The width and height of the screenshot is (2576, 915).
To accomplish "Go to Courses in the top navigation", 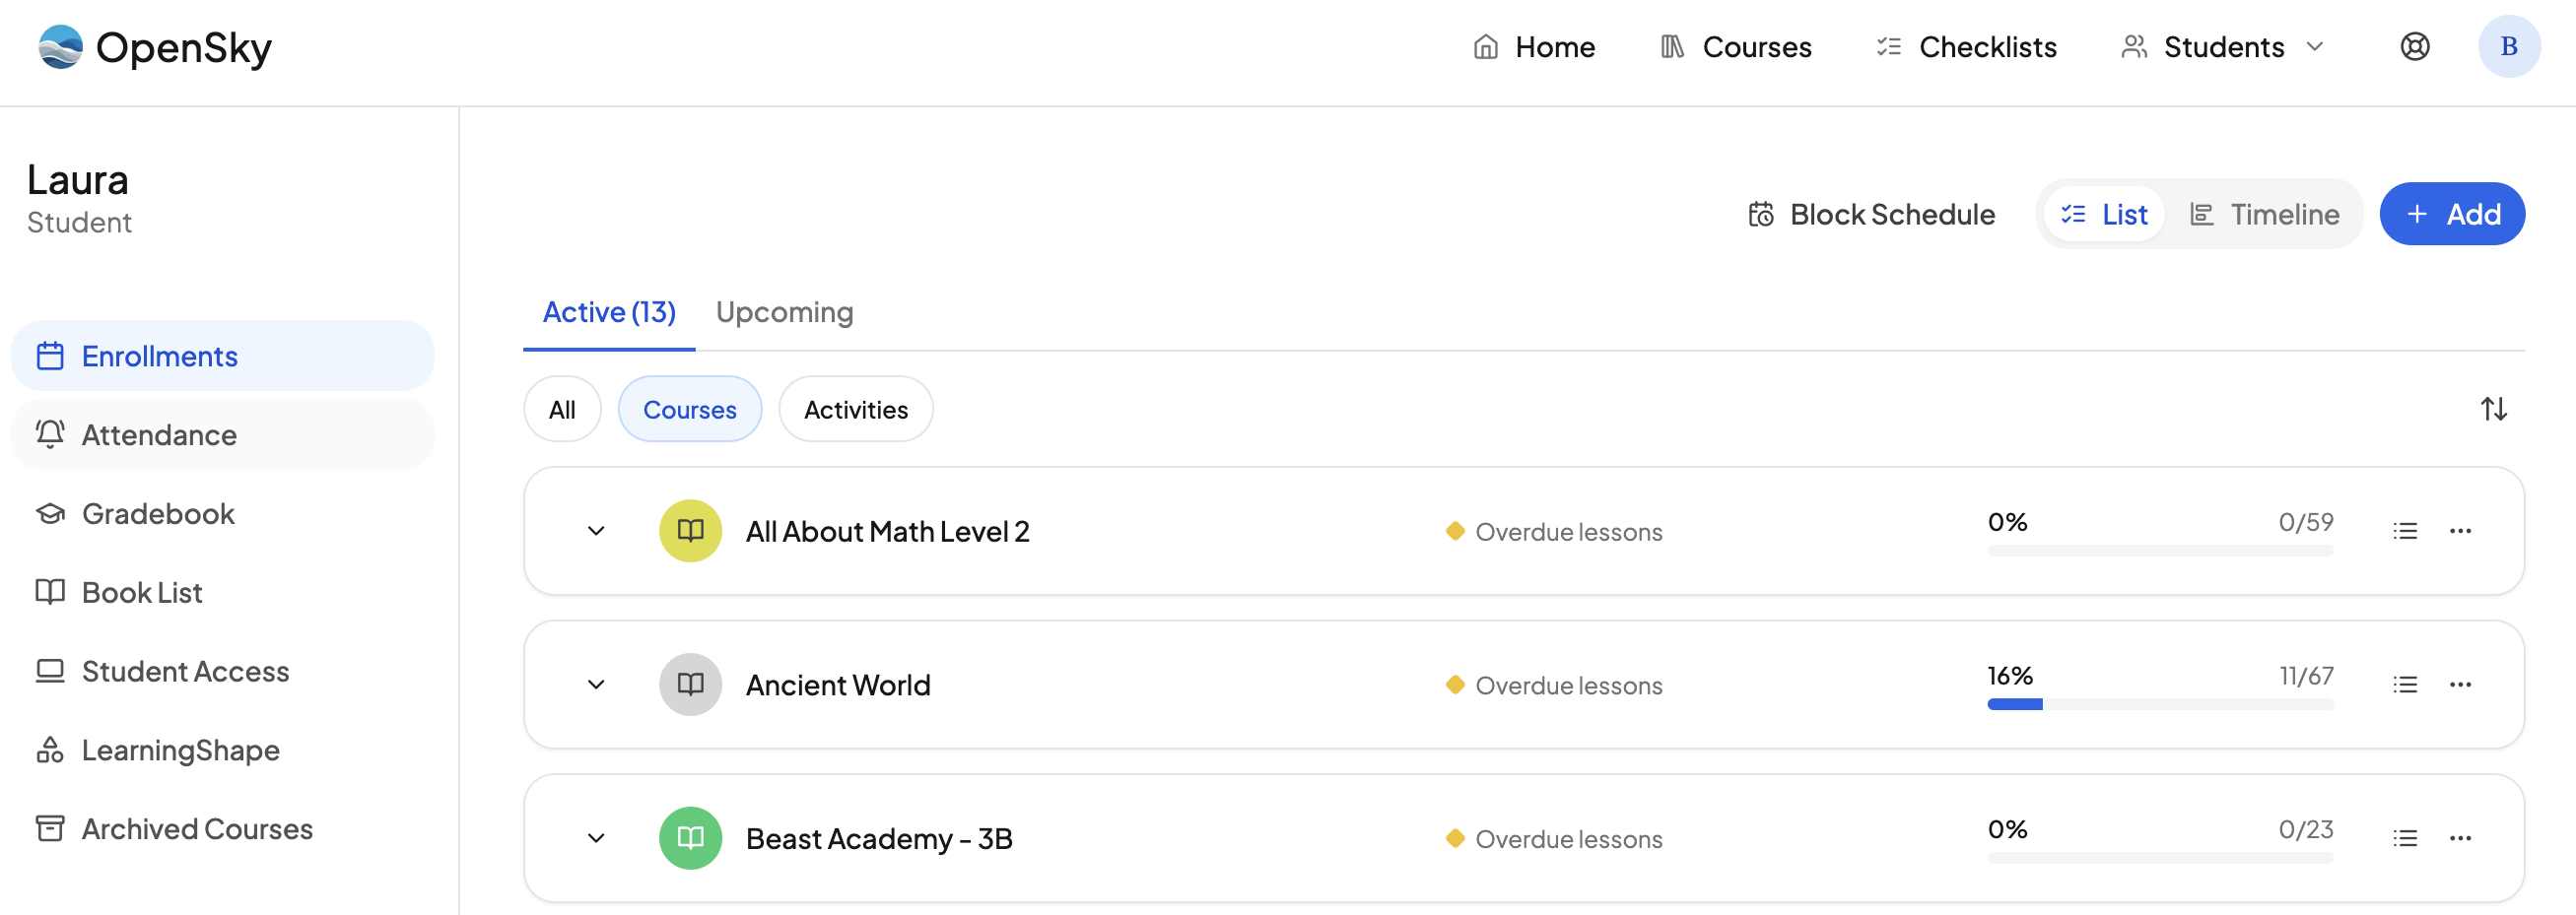I will (x=1735, y=47).
